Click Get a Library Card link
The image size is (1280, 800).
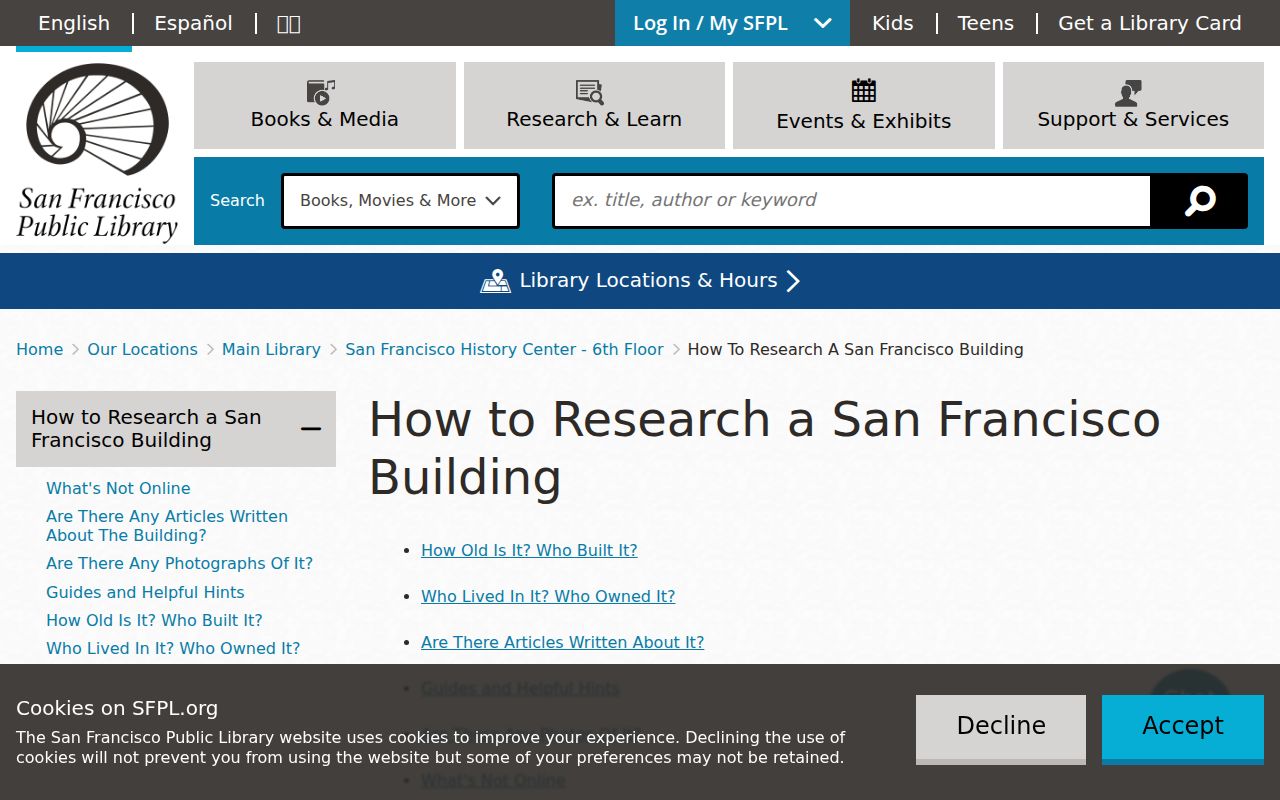point(1150,23)
